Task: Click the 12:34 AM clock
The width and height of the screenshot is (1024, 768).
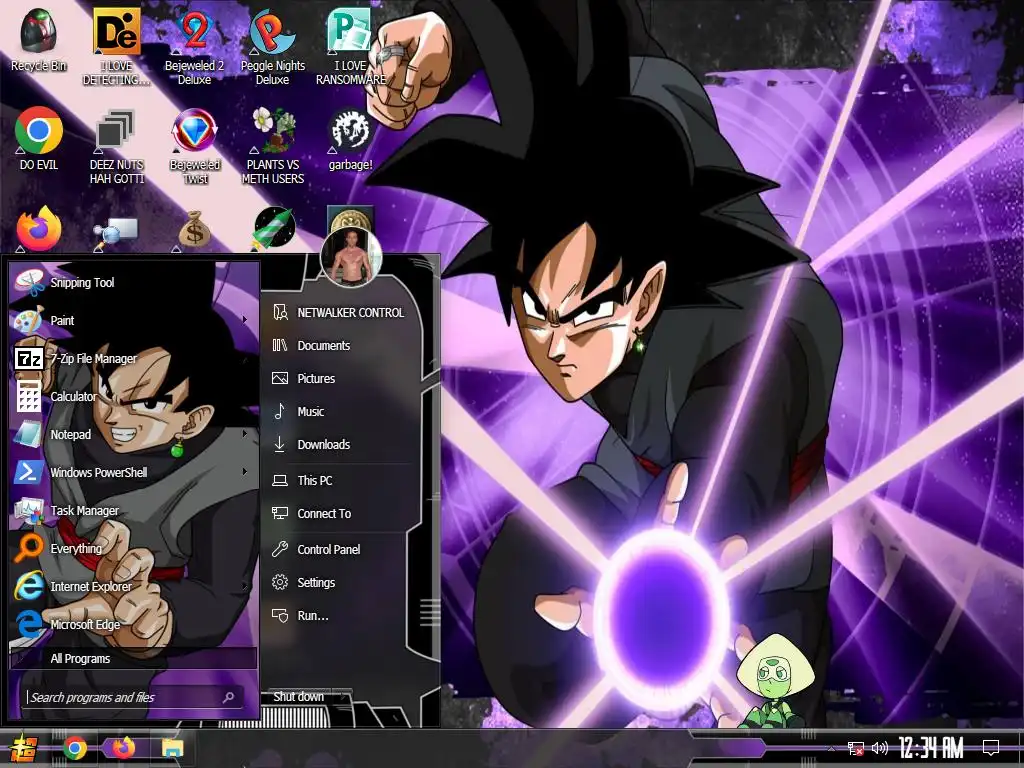Action: click(931, 748)
